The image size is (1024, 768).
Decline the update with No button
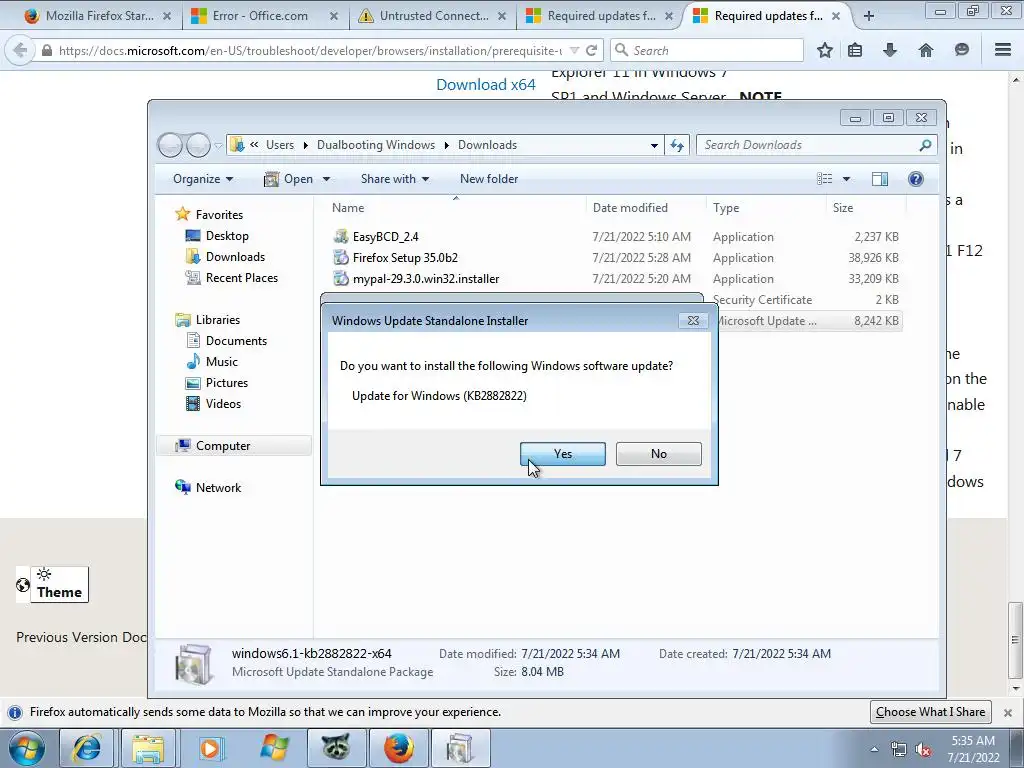click(658, 454)
